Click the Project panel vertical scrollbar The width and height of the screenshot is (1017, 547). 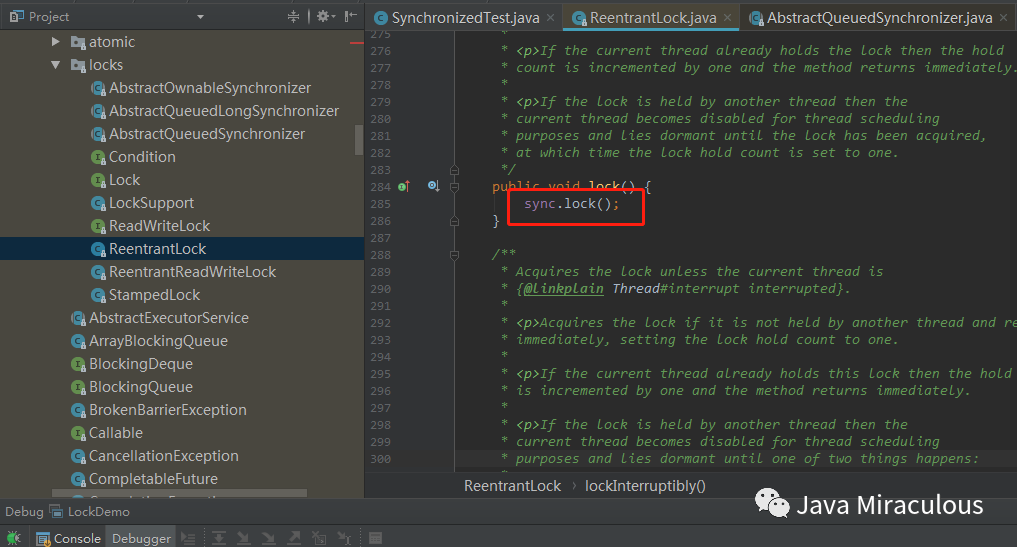point(359,140)
